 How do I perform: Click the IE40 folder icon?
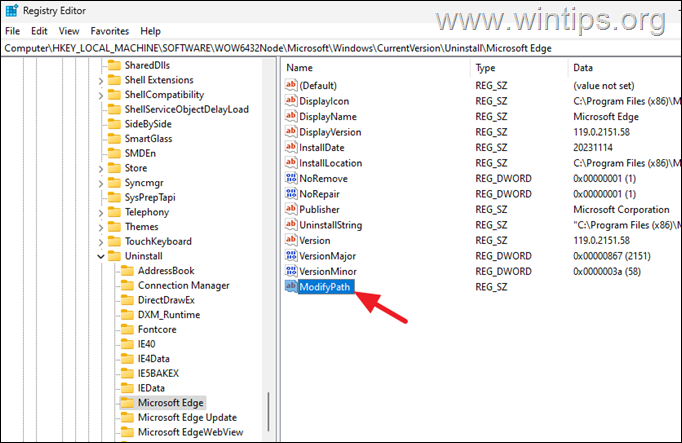click(x=127, y=344)
